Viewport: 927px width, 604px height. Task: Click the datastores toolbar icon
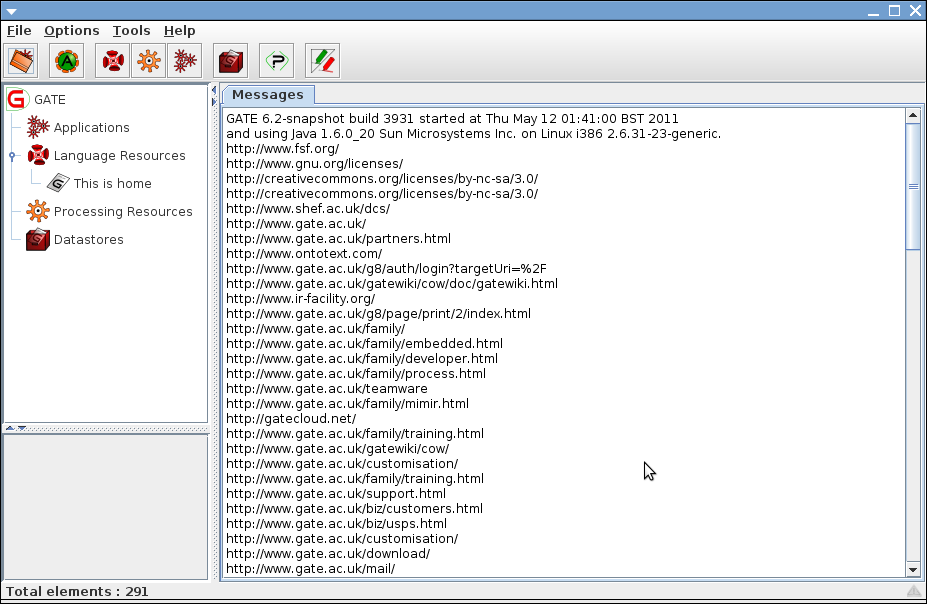(231, 60)
